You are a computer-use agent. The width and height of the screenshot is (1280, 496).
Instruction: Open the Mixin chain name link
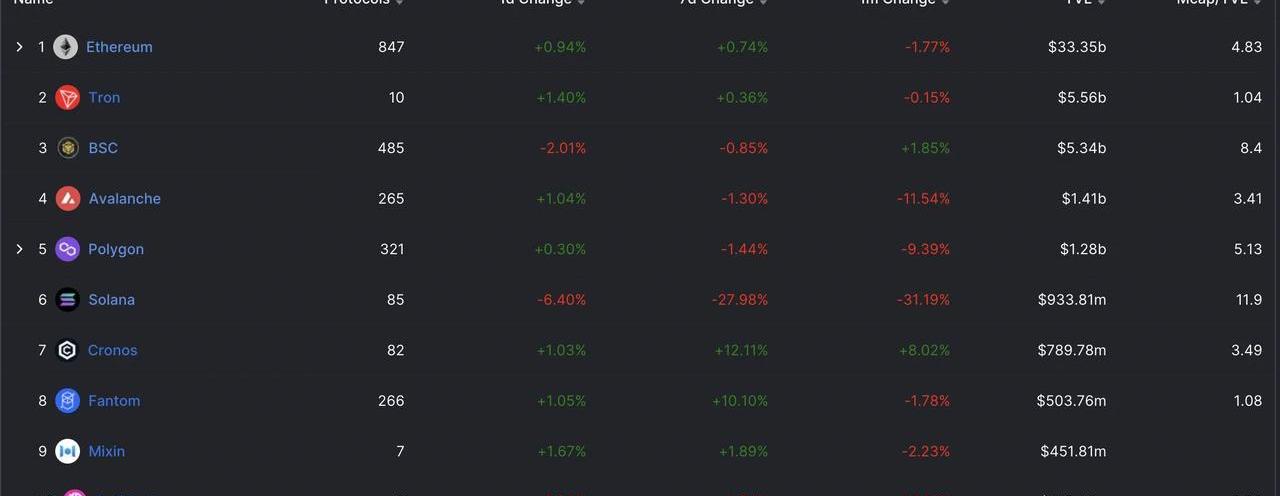[106, 451]
